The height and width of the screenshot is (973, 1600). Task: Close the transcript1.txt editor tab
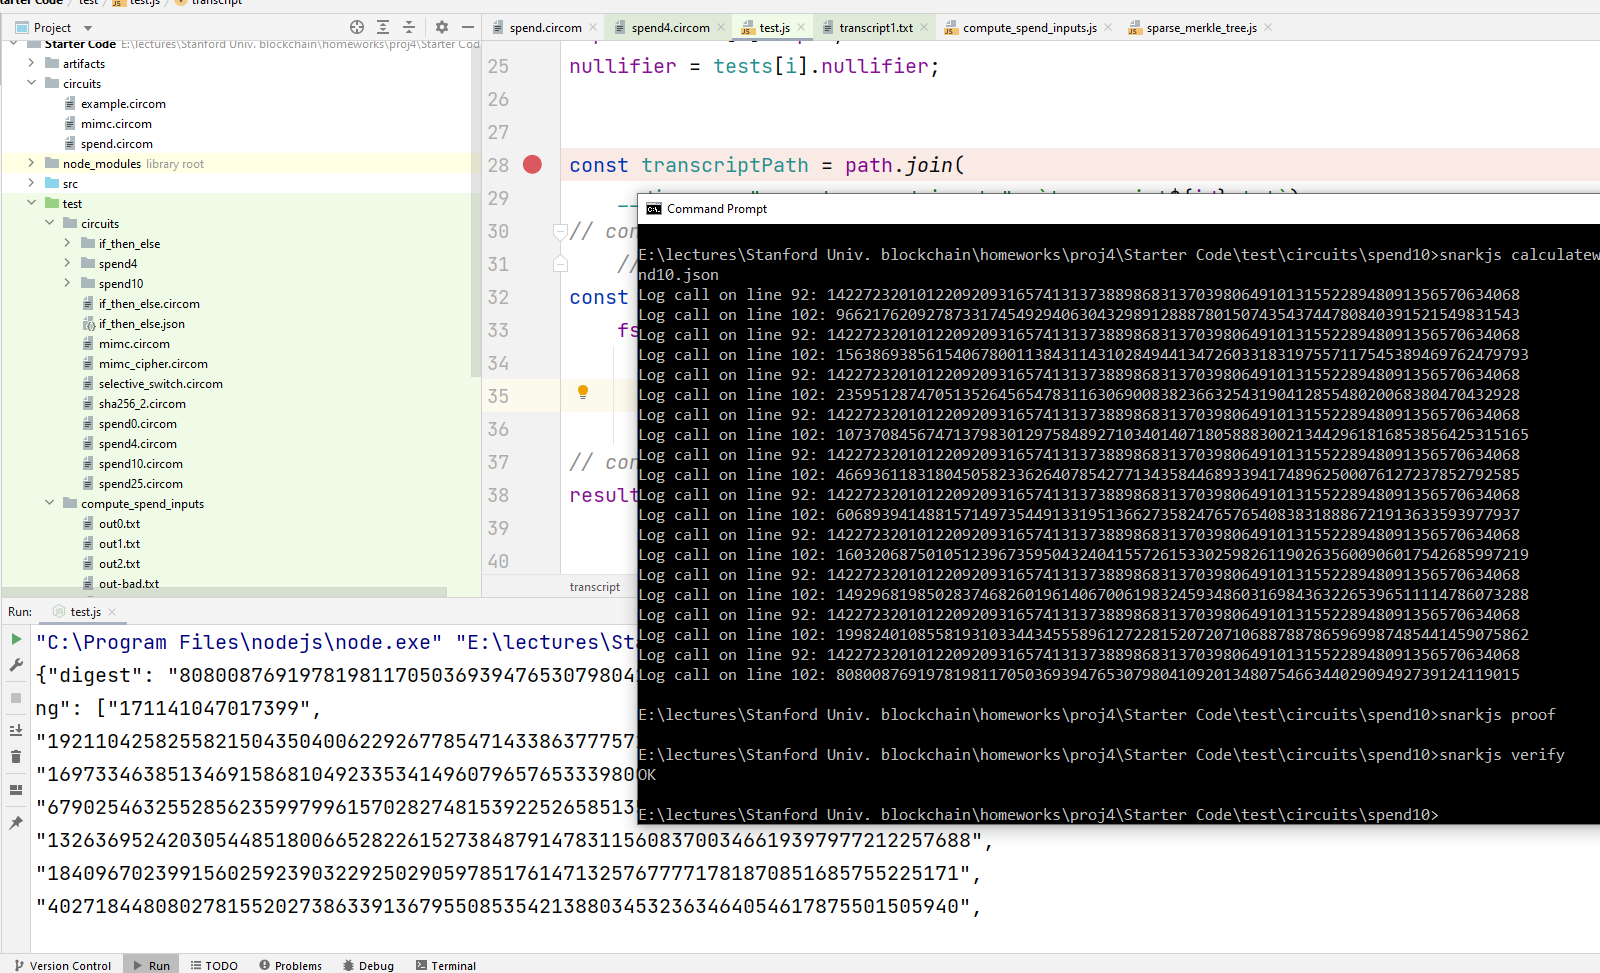[924, 28]
